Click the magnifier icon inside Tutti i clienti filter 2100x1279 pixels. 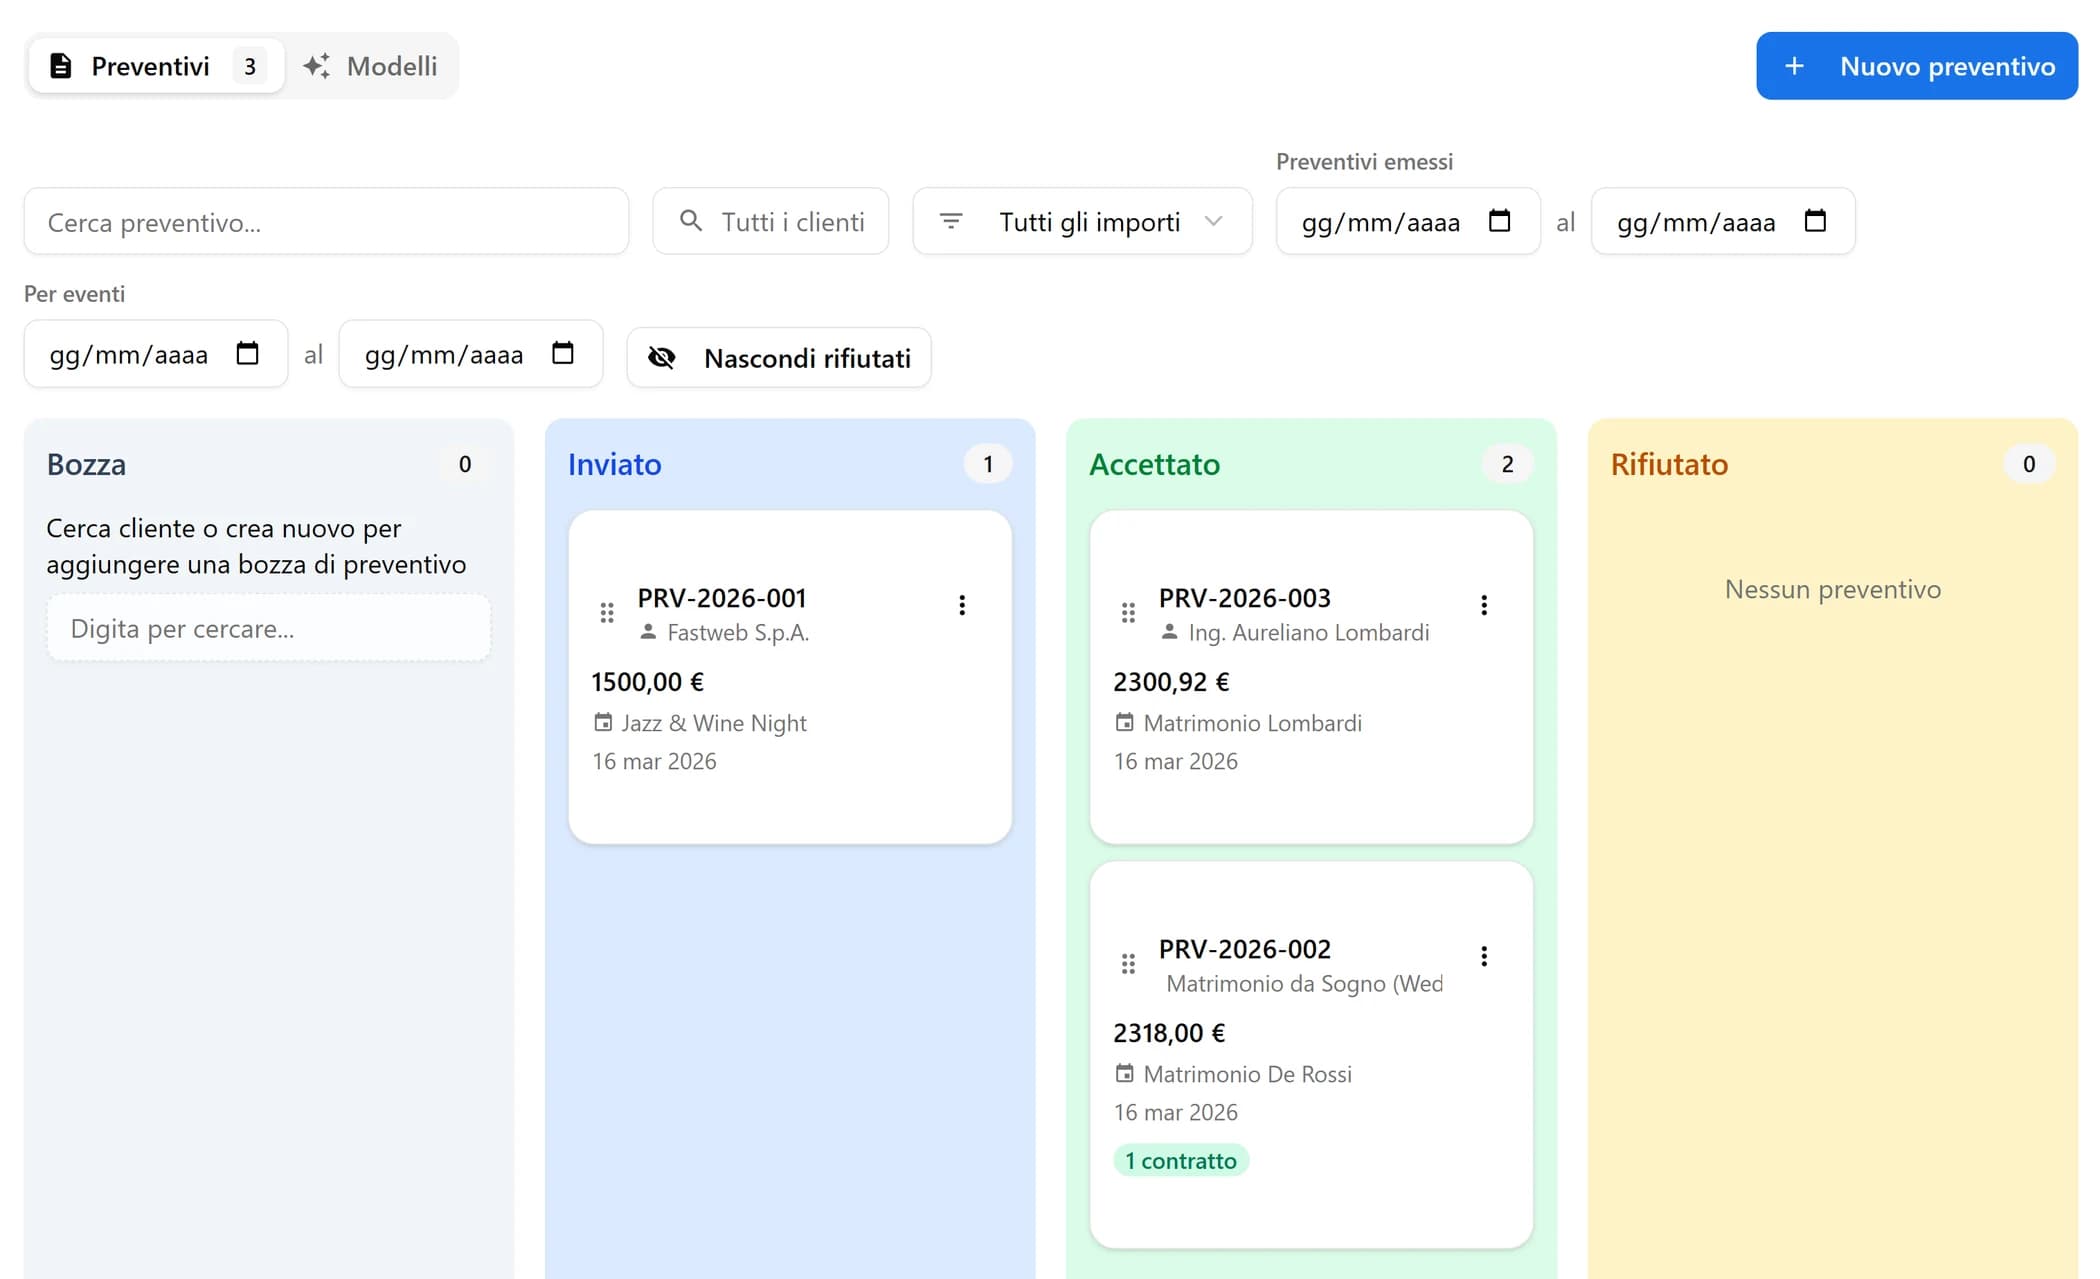pos(690,221)
